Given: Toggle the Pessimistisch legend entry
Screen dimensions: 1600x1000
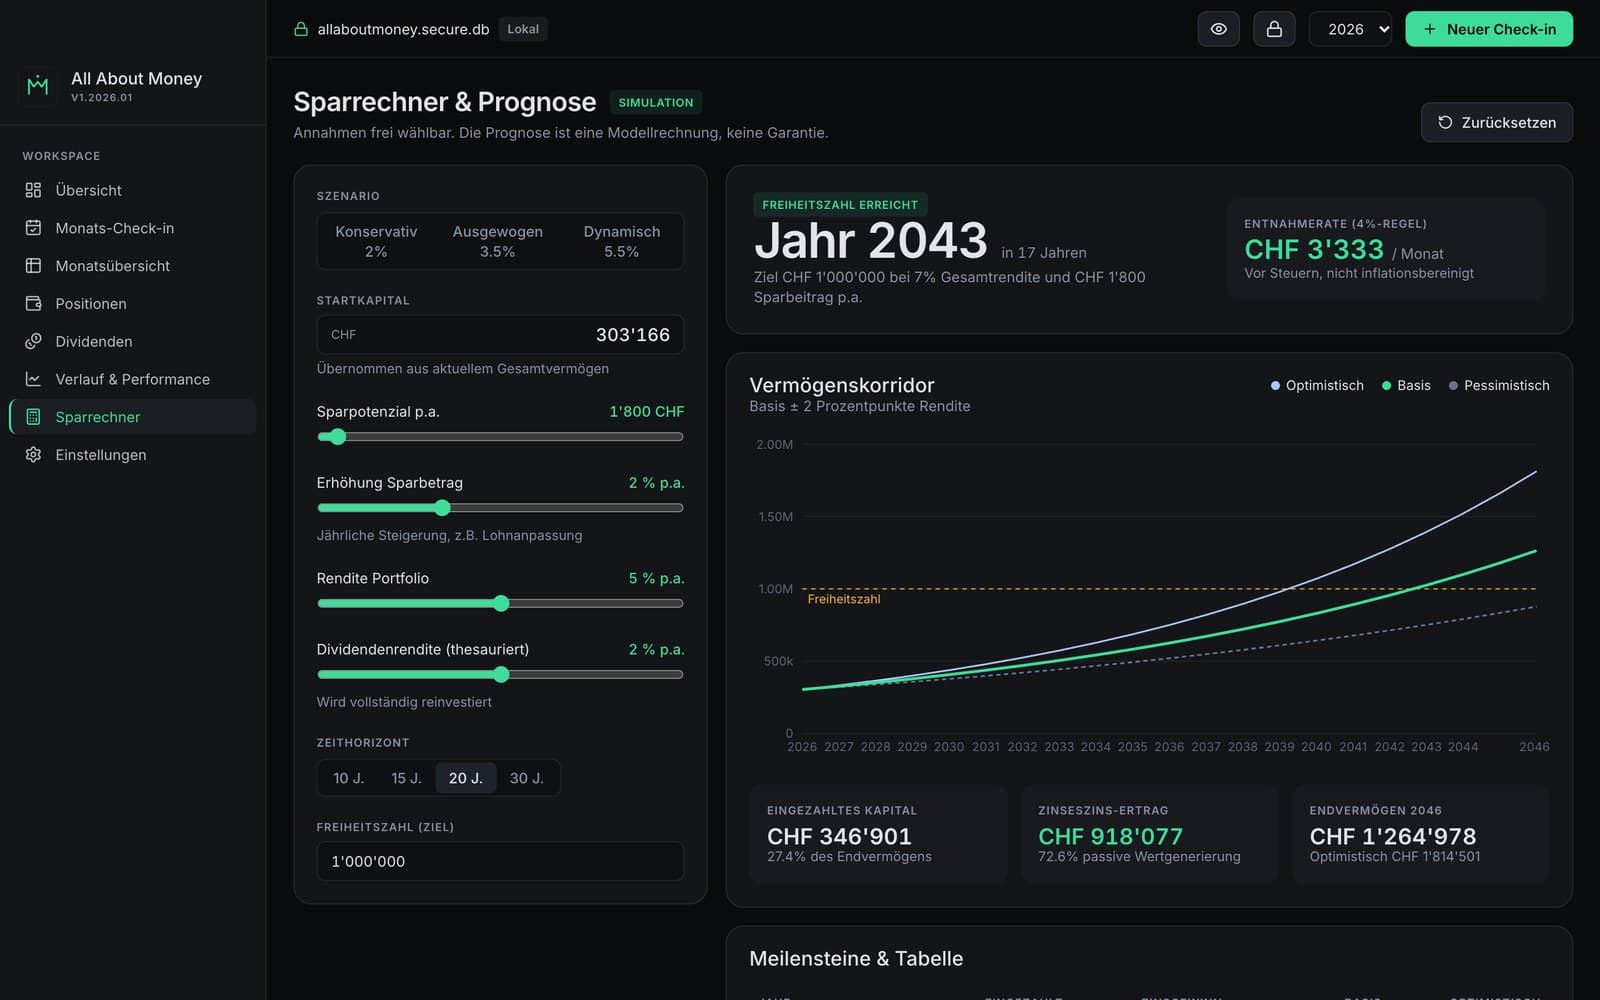Looking at the screenshot, I should [1499, 385].
